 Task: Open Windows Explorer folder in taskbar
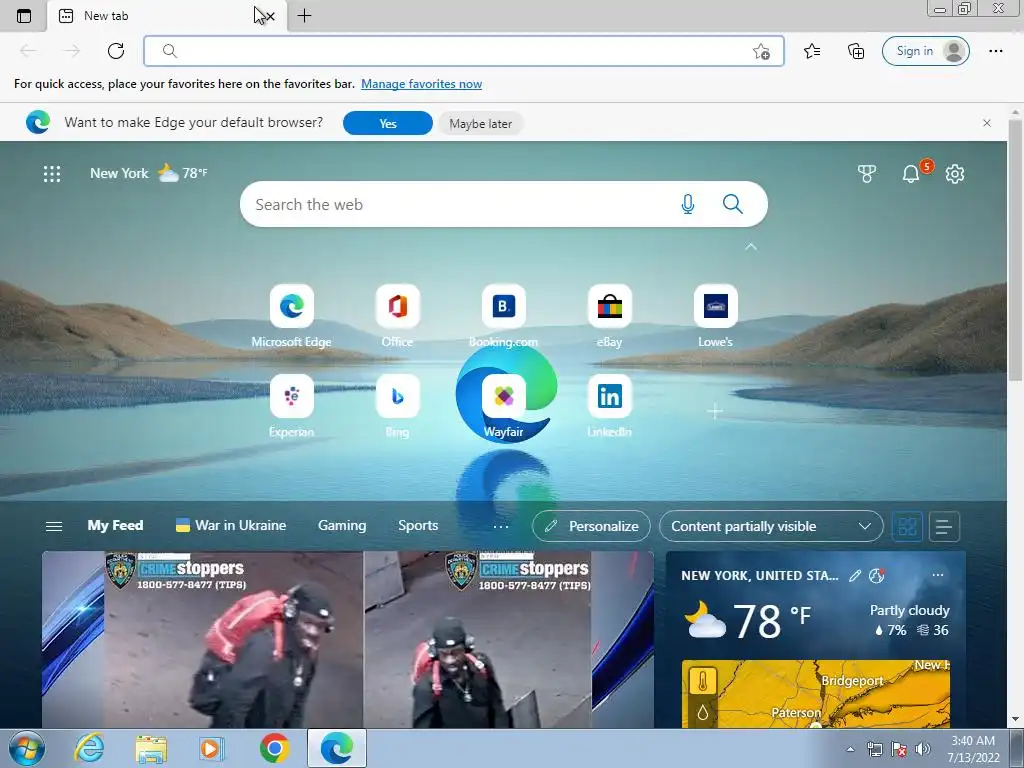[151, 749]
